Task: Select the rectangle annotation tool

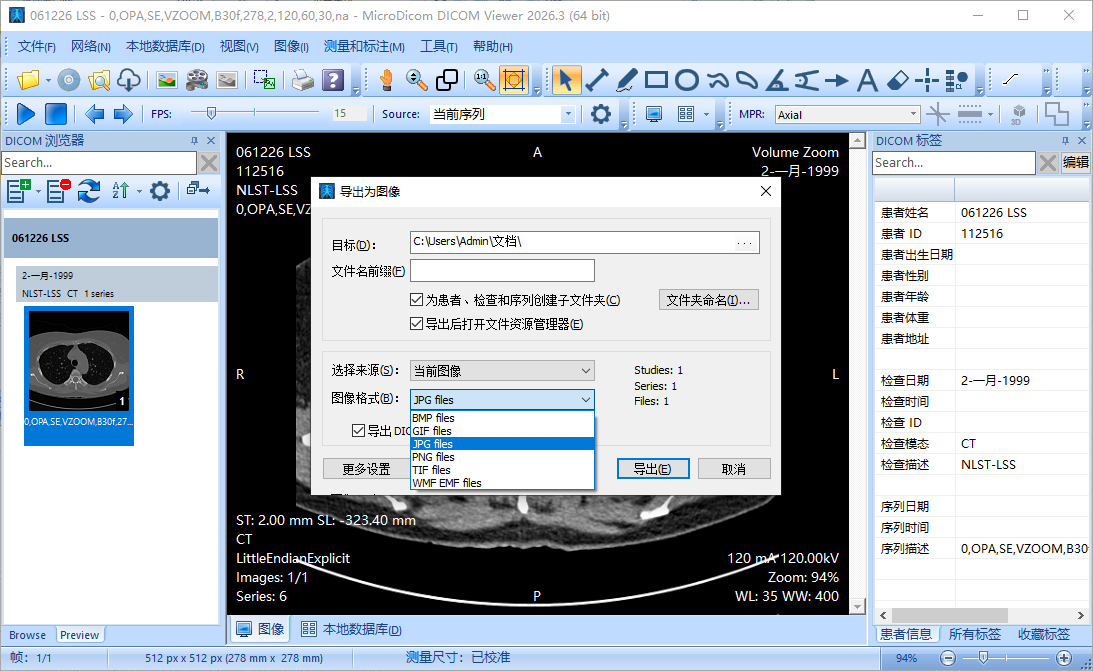Action: (x=656, y=80)
